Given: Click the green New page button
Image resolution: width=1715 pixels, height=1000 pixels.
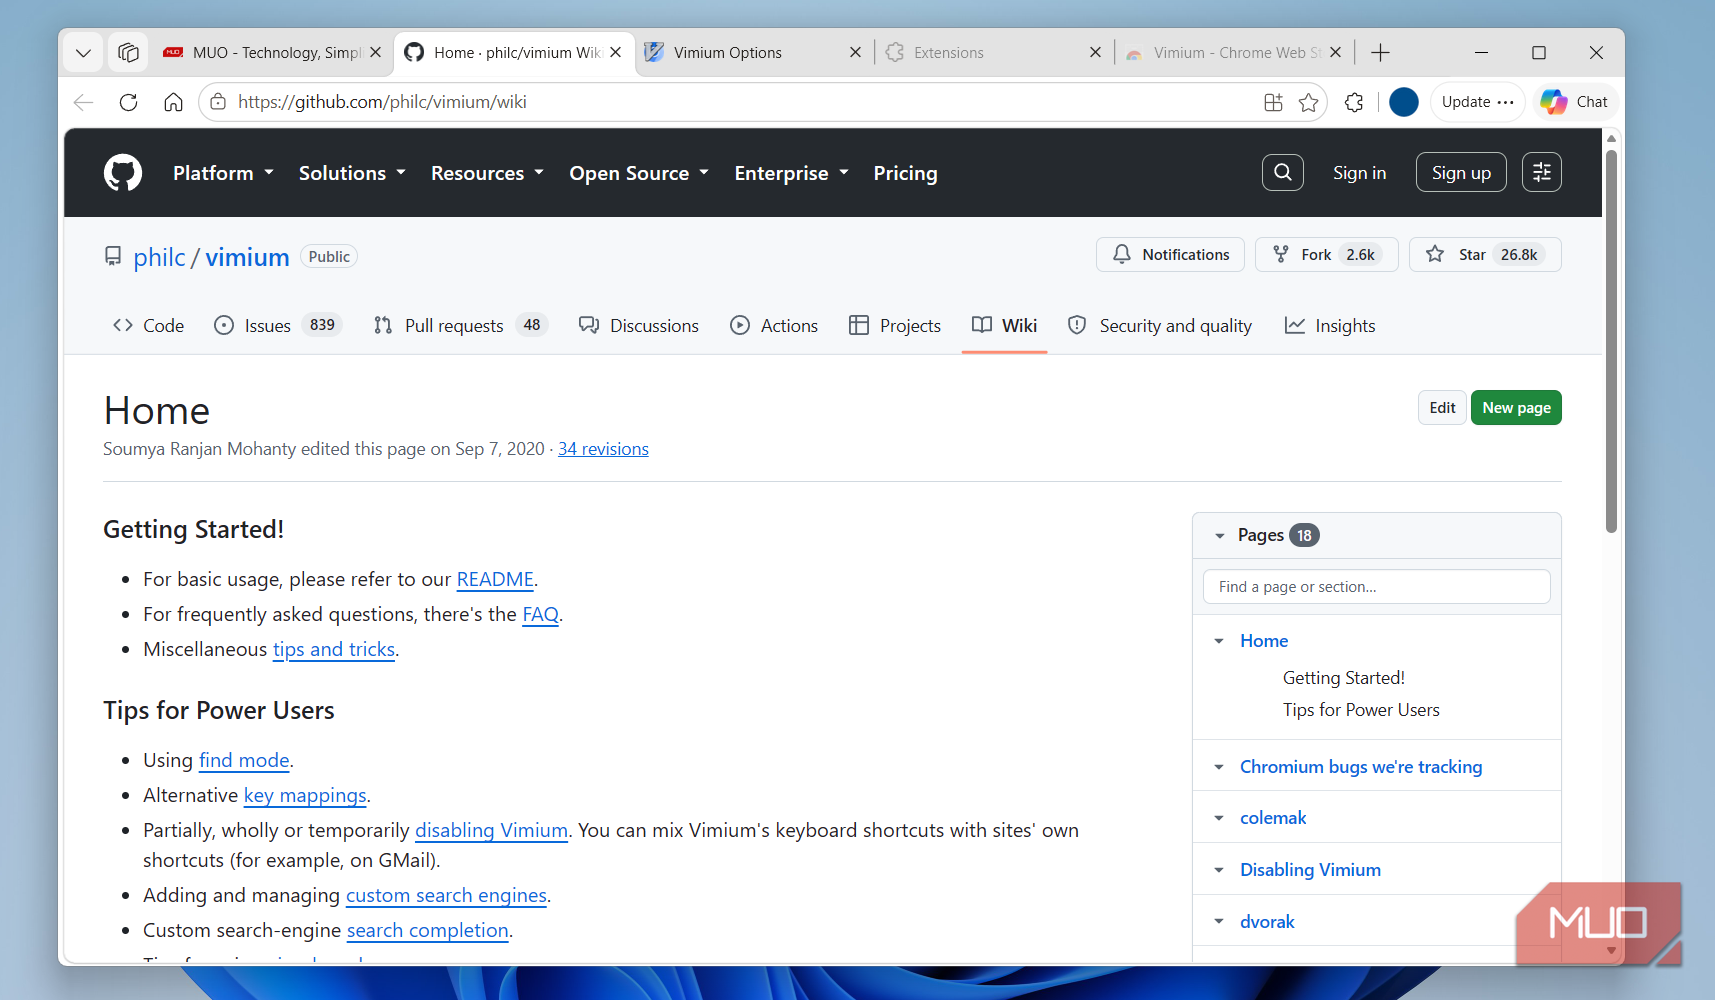Looking at the screenshot, I should 1516,408.
